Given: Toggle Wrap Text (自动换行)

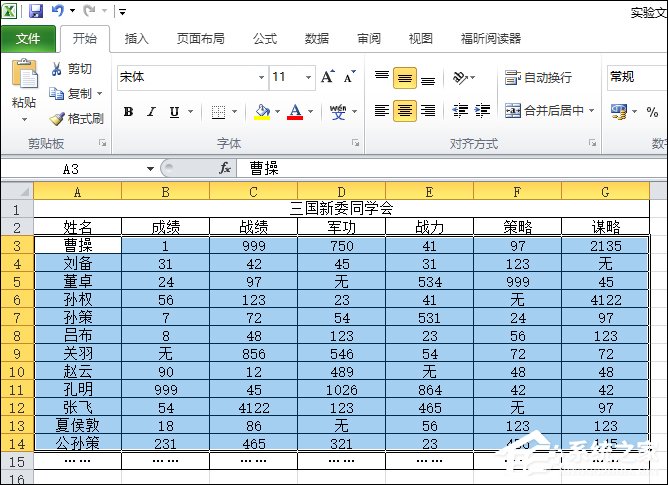Looking at the screenshot, I should [513, 77].
